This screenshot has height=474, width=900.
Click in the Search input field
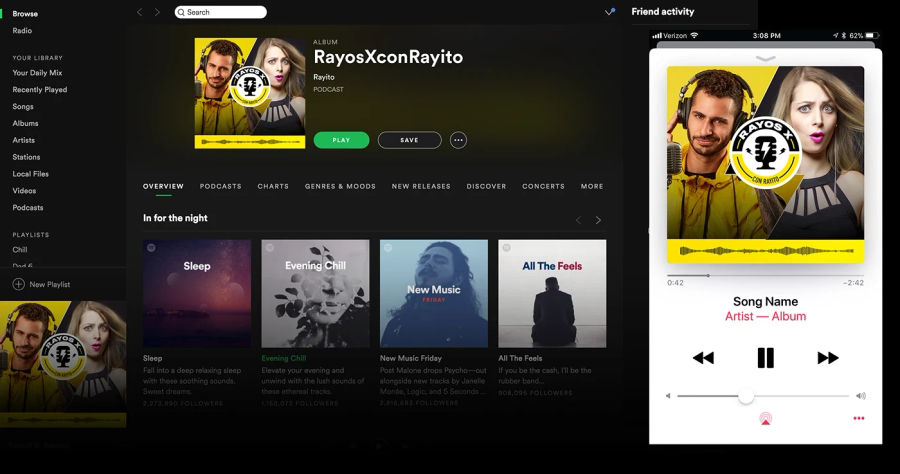click(221, 12)
